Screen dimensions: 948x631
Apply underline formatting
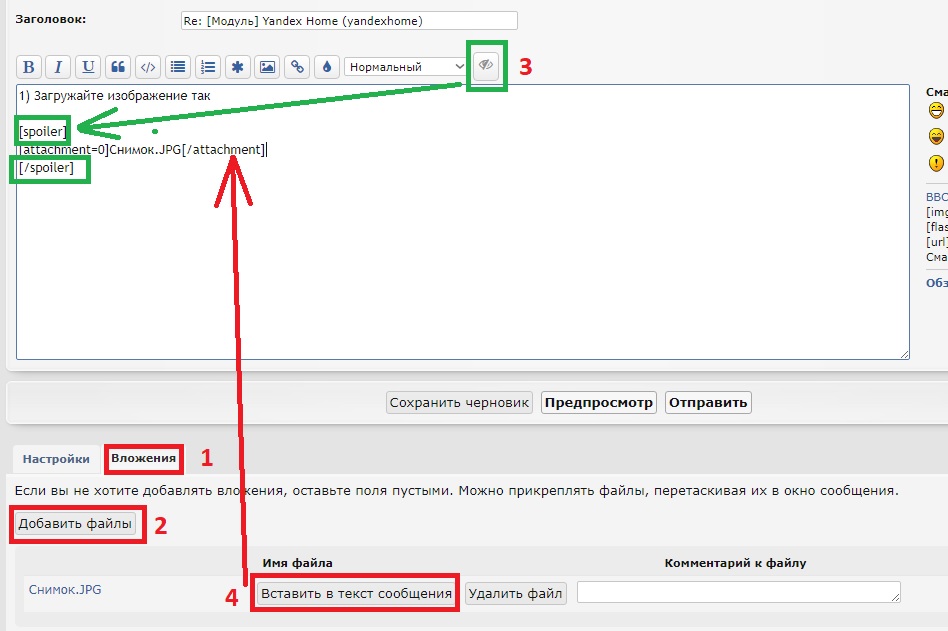tap(88, 67)
